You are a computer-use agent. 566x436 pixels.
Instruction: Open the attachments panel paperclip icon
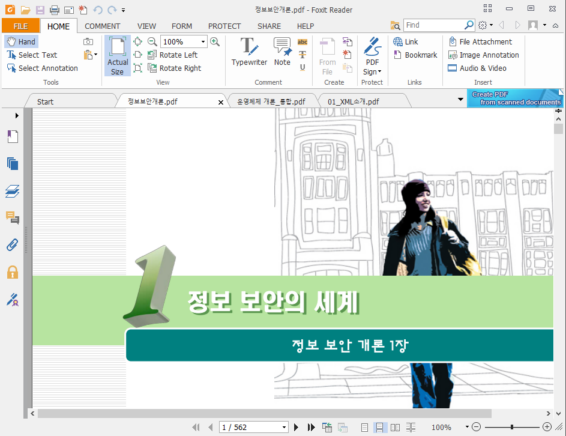(x=12, y=245)
